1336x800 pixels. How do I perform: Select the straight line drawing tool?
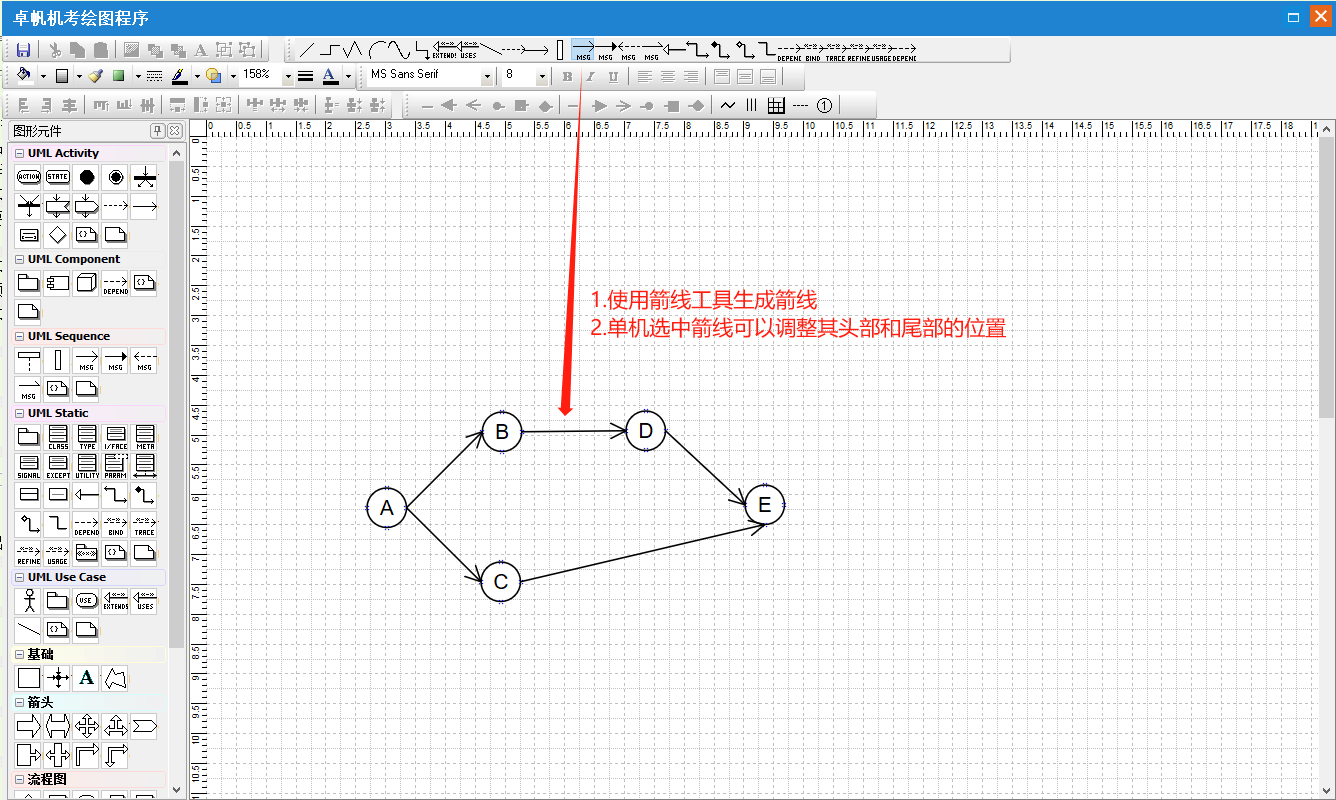pos(307,49)
